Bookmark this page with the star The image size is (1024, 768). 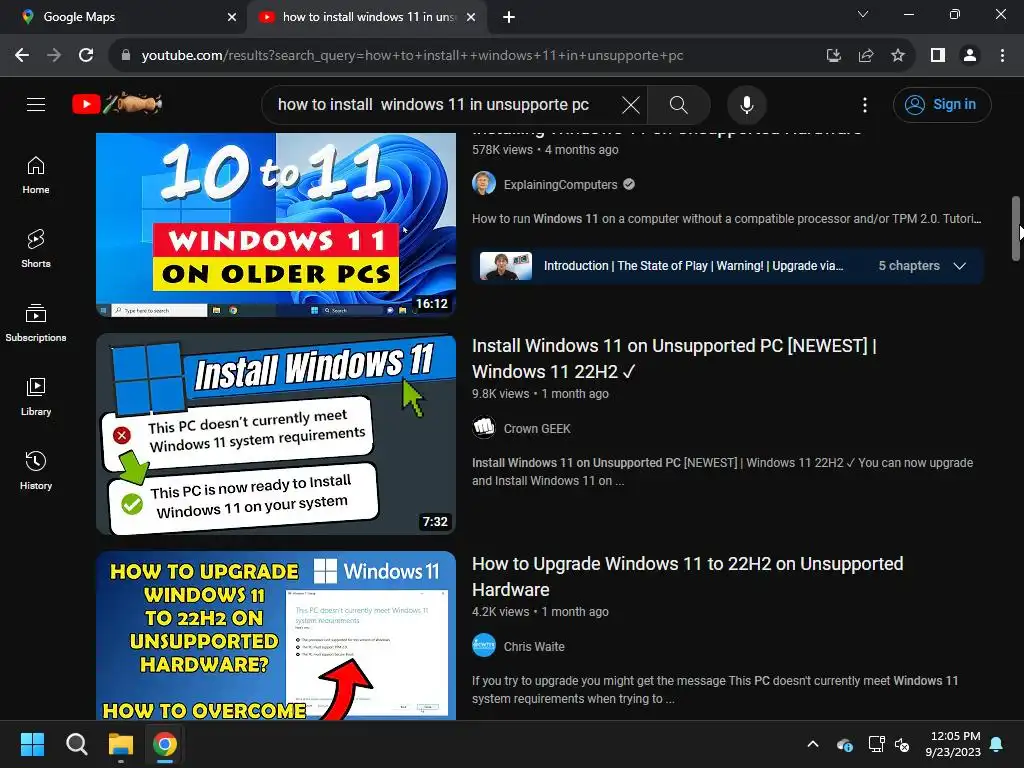(x=898, y=56)
